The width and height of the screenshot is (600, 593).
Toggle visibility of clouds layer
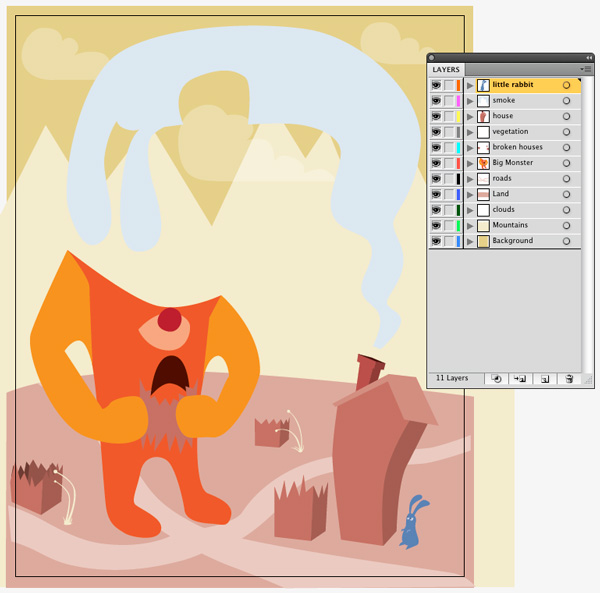point(436,210)
